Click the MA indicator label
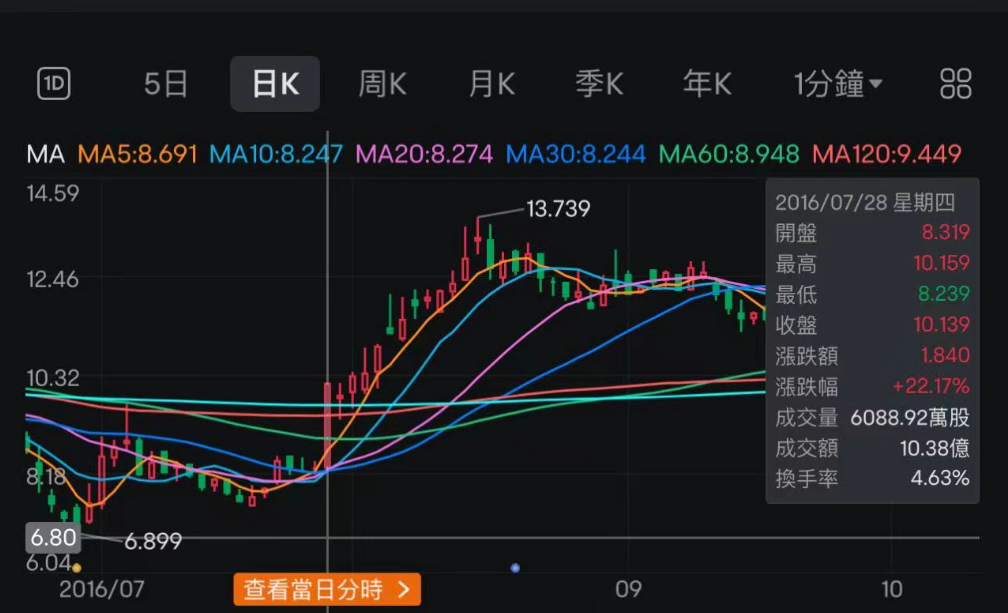Image resolution: width=1008 pixels, height=613 pixels. pyautogui.click(x=46, y=154)
